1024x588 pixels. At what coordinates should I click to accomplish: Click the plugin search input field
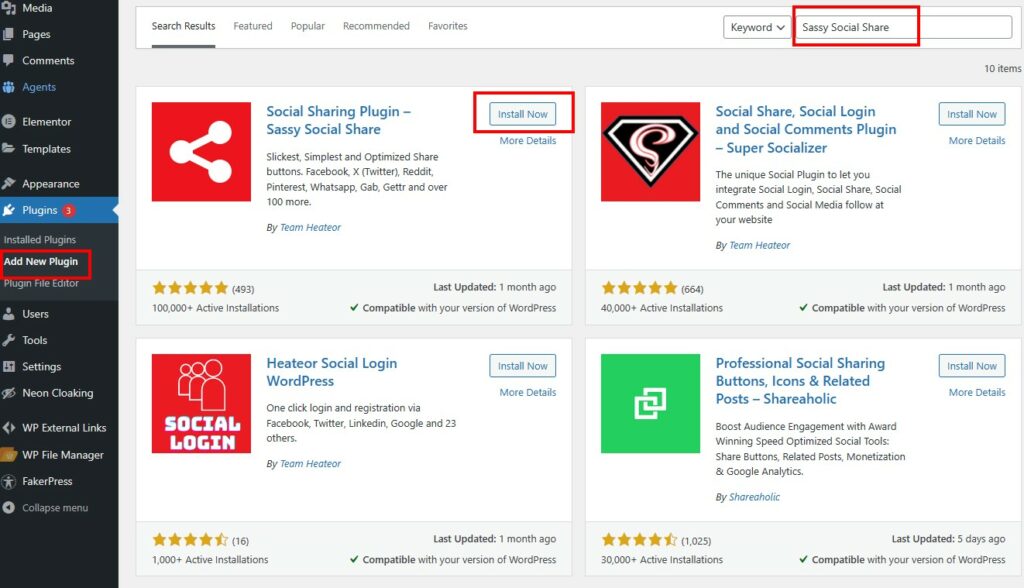coord(904,27)
